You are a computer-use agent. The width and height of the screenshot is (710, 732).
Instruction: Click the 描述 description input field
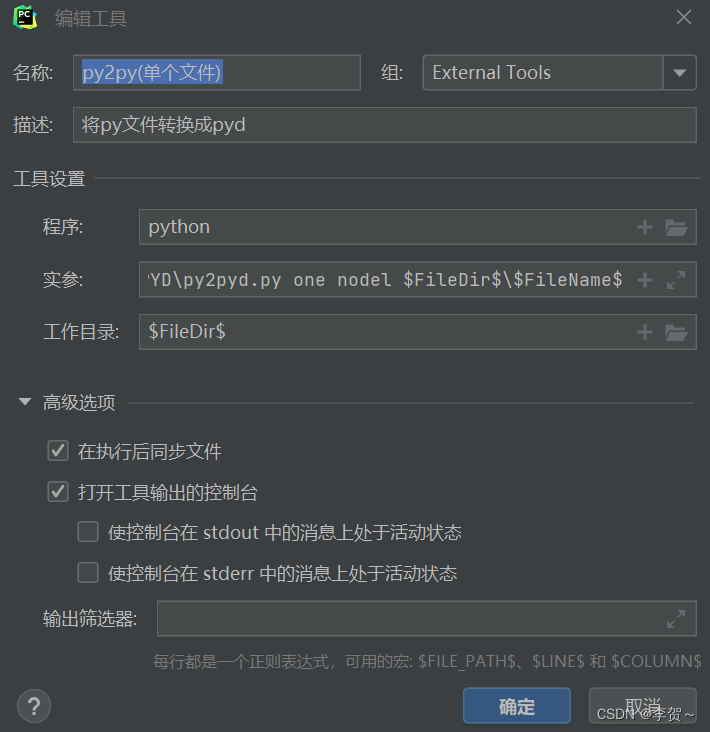tap(385, 125)
